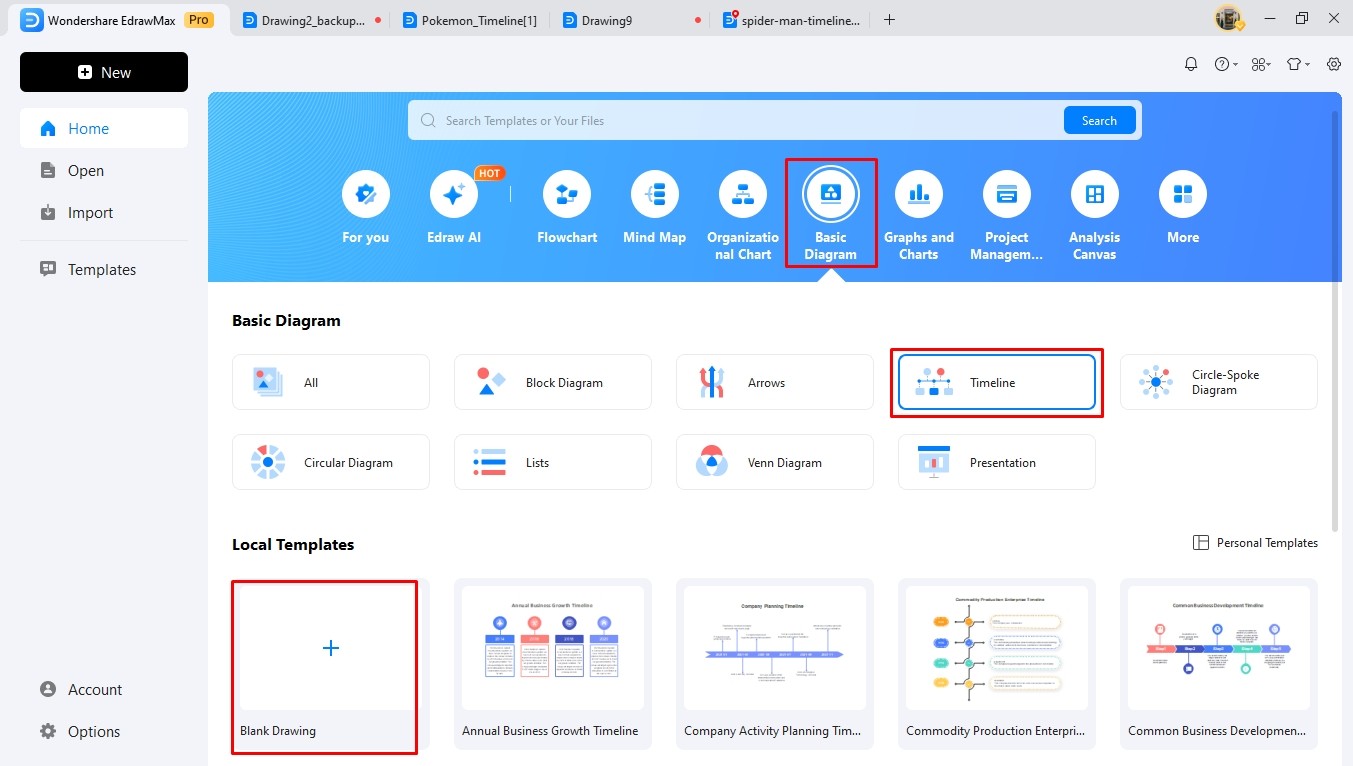
Task: Open the shirt-shaped theme dropdown
Action: 1298,64
